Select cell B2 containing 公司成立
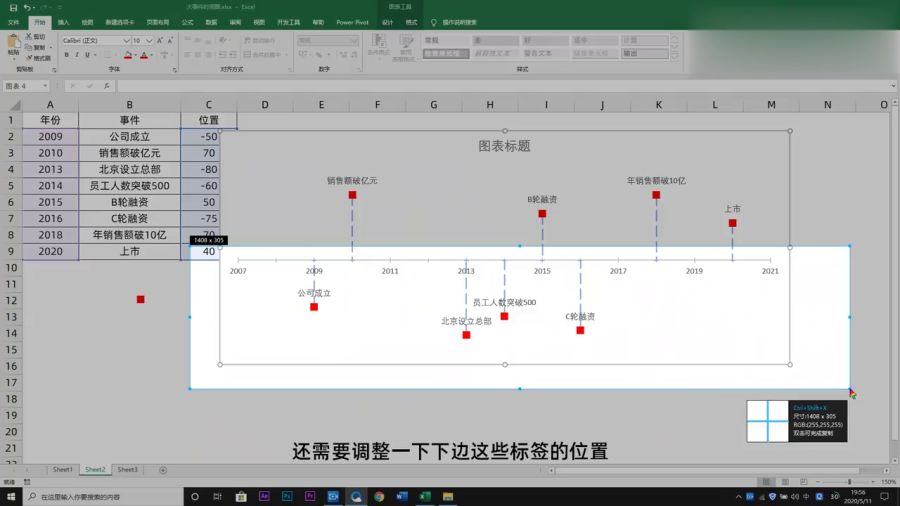This screenshot has height=506, width=900. (129, 137)
